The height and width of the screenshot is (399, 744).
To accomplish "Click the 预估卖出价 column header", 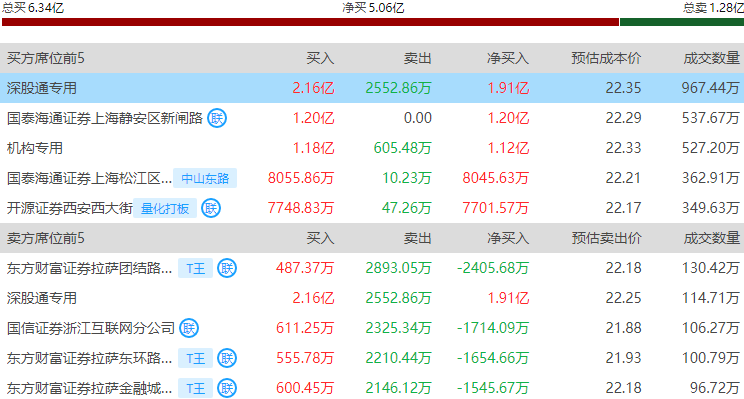I will click(606, 238).
